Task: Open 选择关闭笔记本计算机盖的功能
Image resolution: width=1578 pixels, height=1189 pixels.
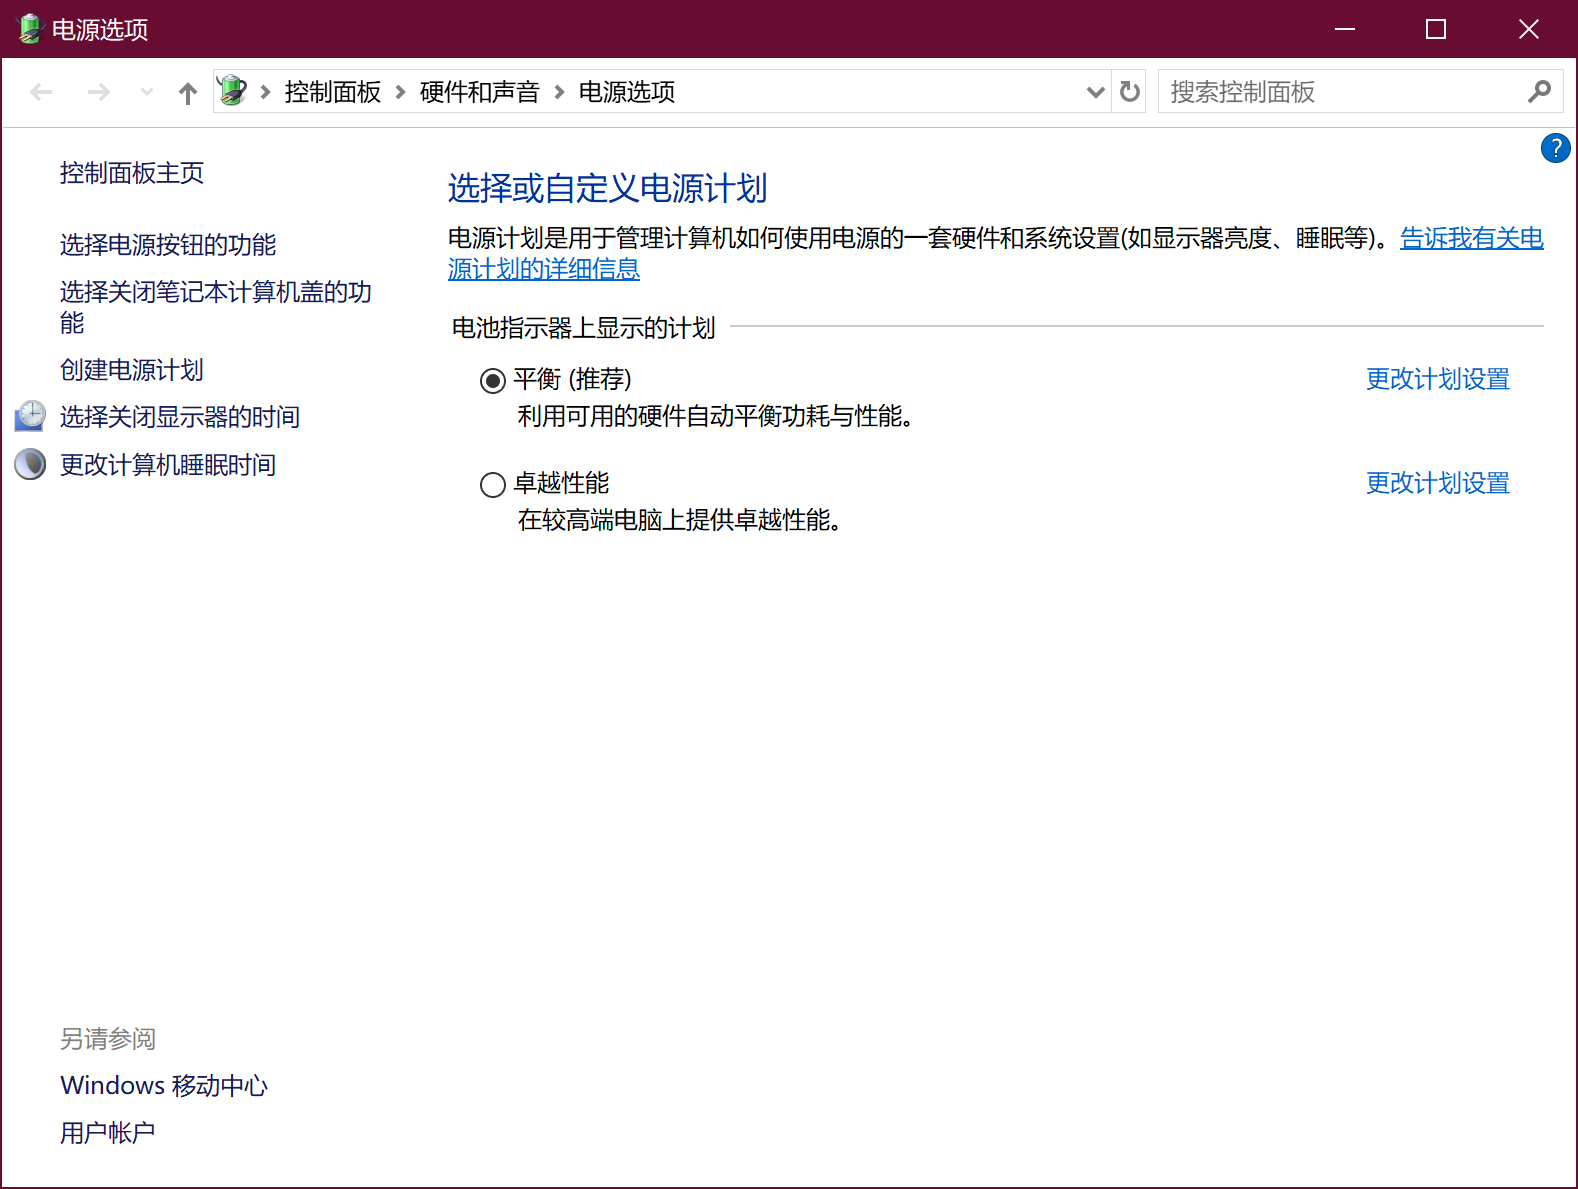Action: (x=216, y=307)
